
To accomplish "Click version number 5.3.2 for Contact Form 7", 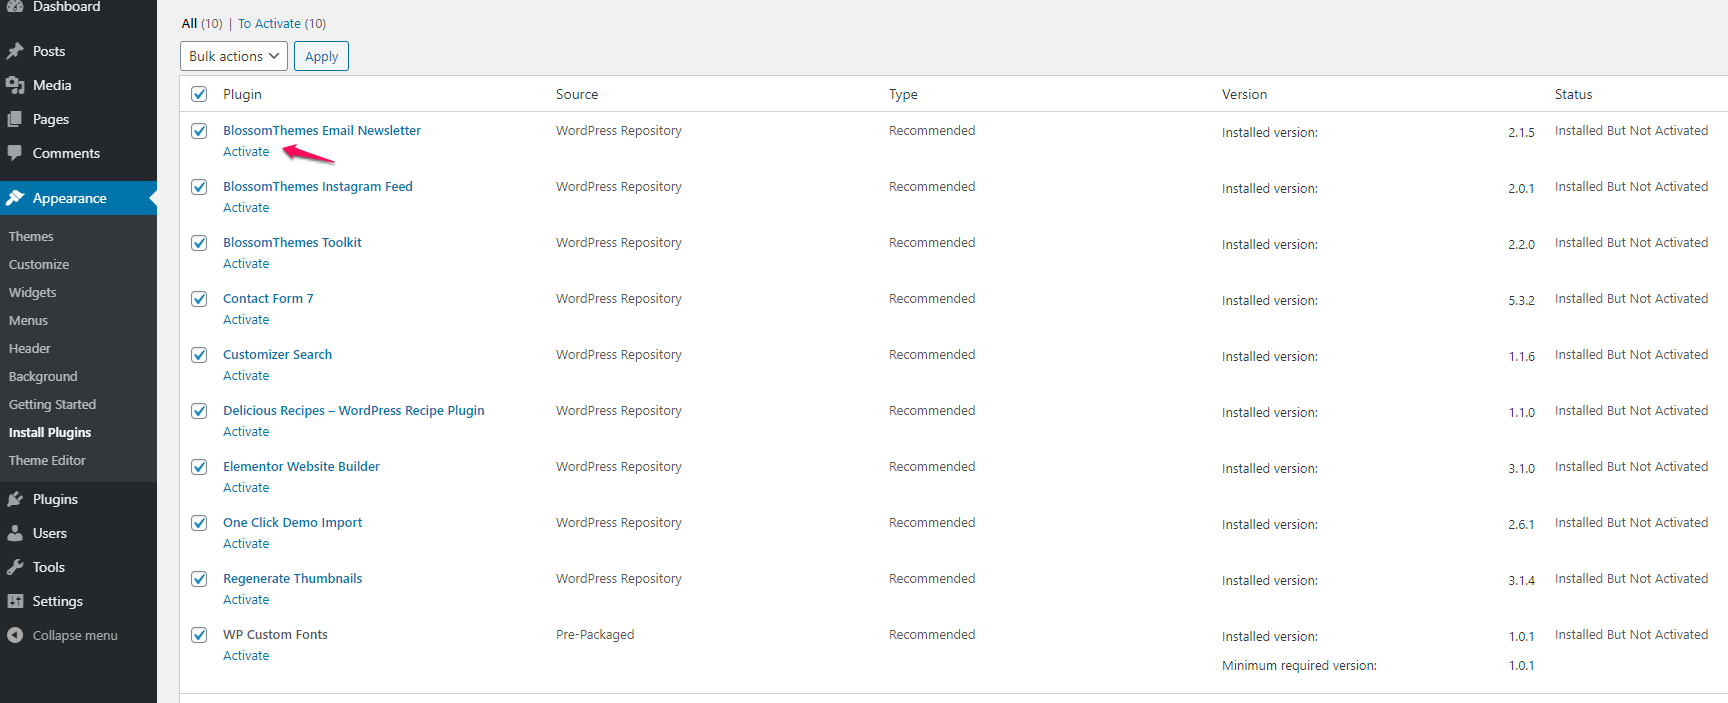I will 1521,301.
